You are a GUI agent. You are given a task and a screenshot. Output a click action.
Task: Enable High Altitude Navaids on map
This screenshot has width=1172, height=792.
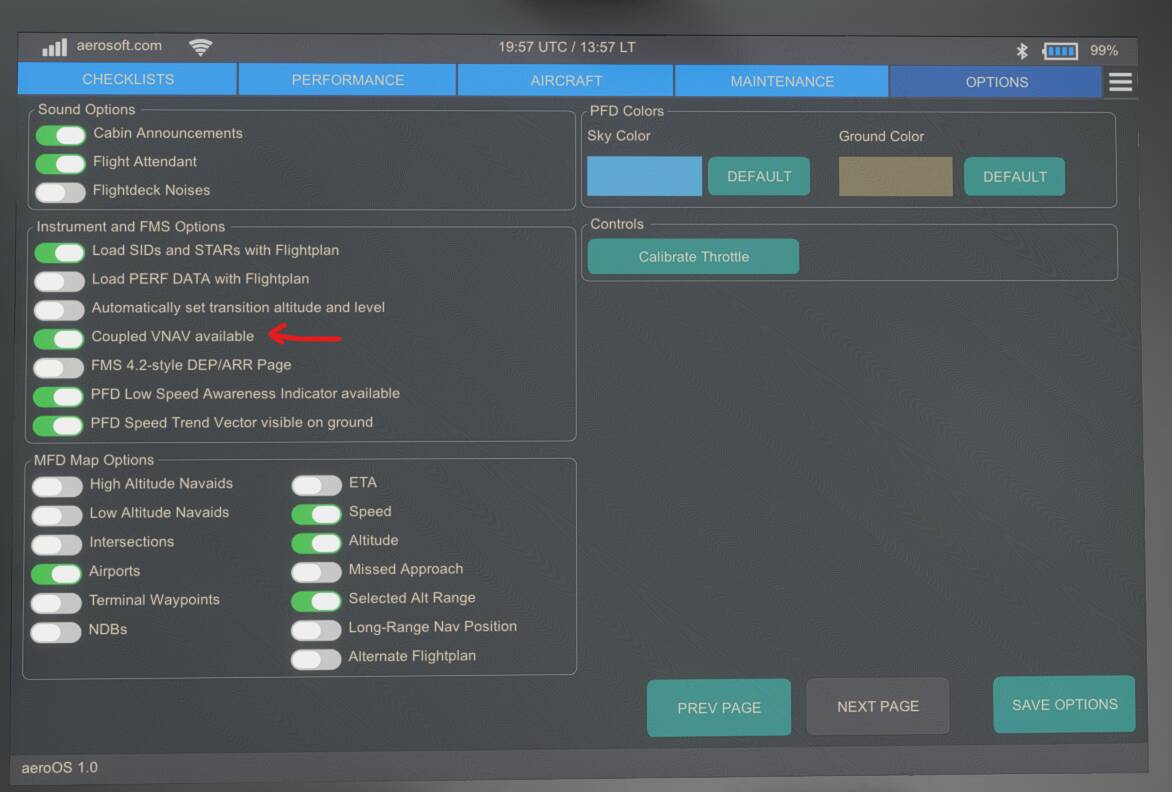point(58,486)
